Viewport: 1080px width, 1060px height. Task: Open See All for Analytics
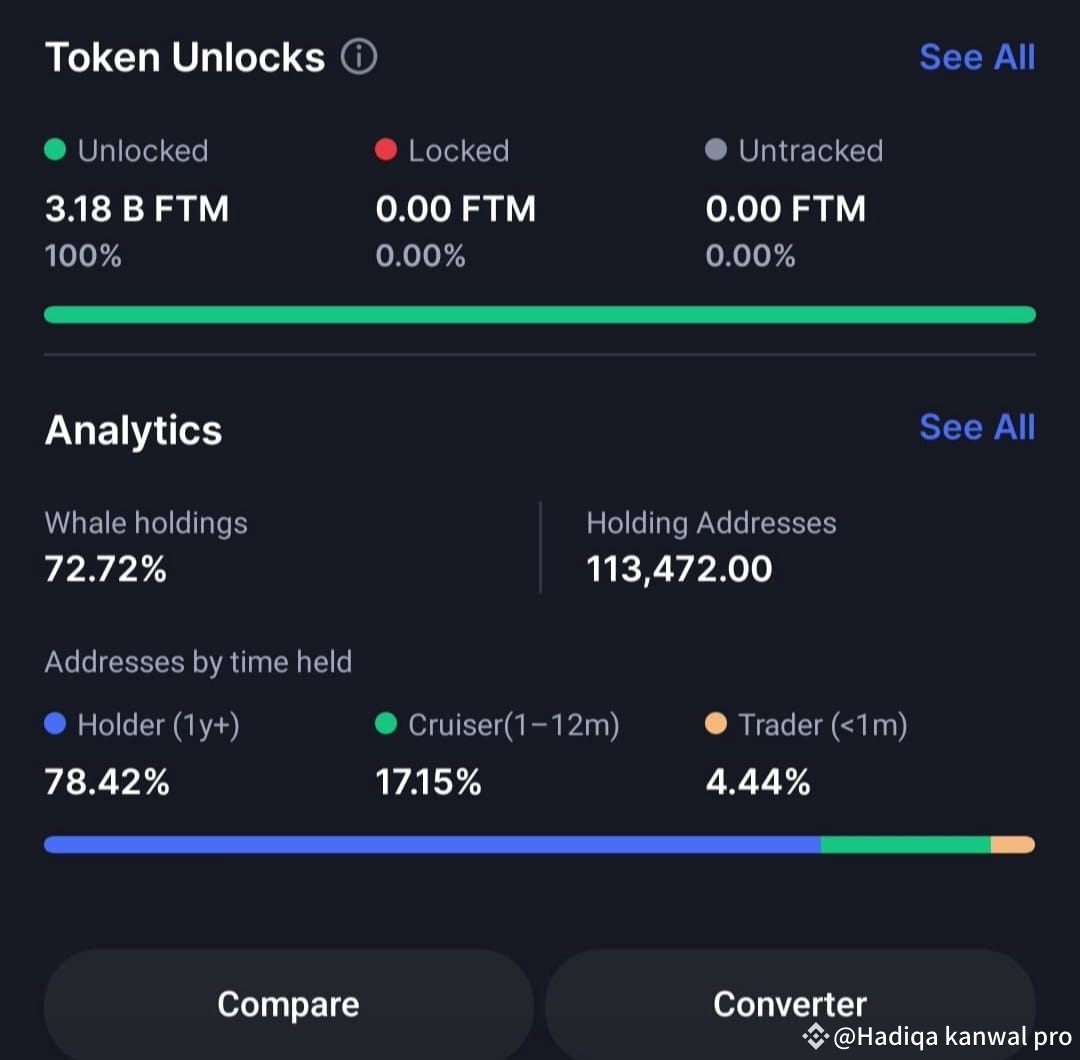click(x=977, y=427)
